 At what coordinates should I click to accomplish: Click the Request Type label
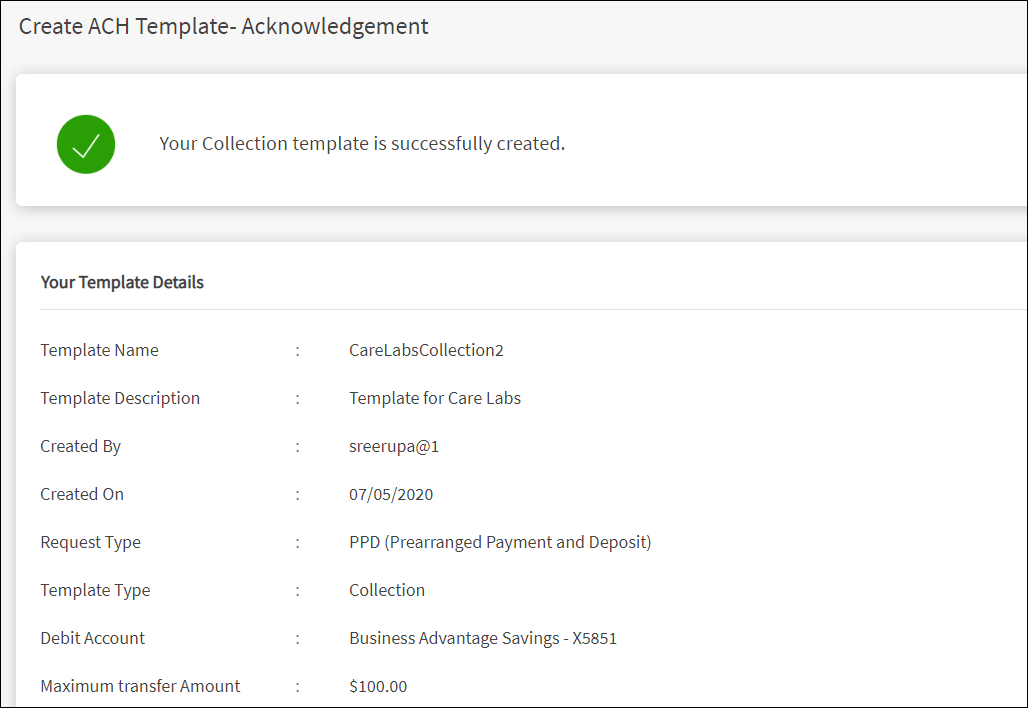(90, 542)
